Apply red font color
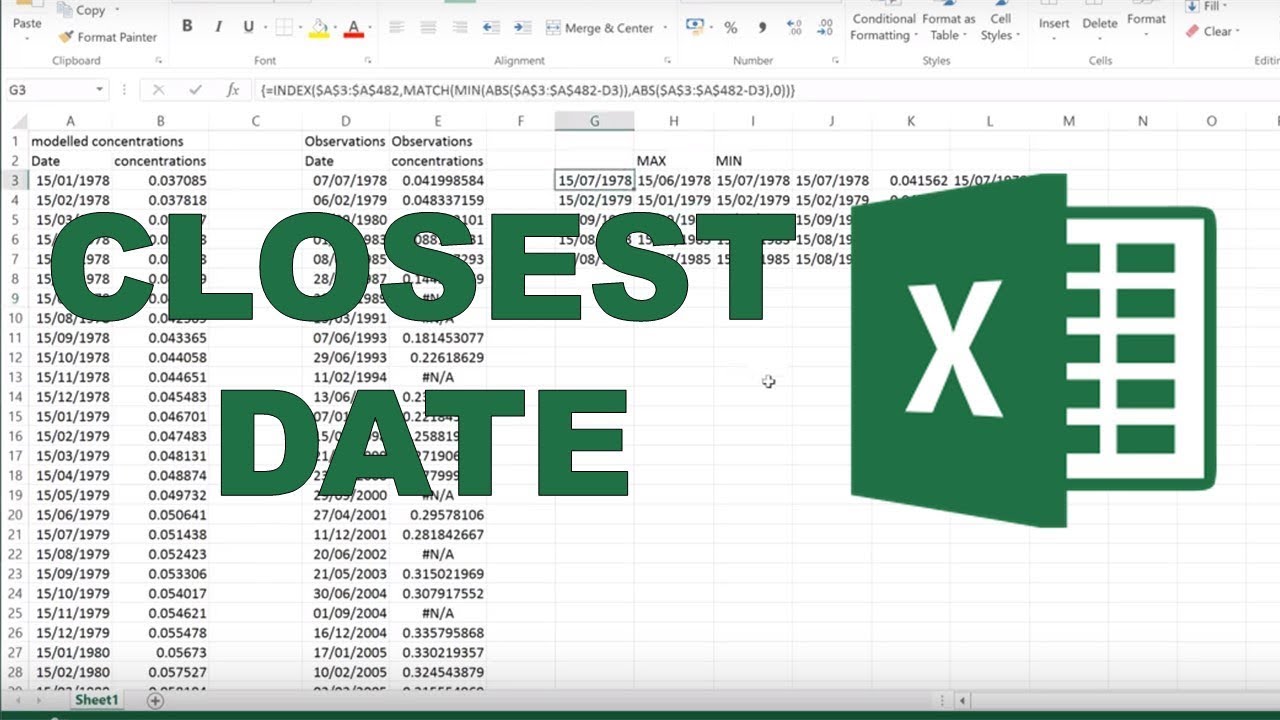Screen dimensions: 1280x720 (x=353, y=28)
